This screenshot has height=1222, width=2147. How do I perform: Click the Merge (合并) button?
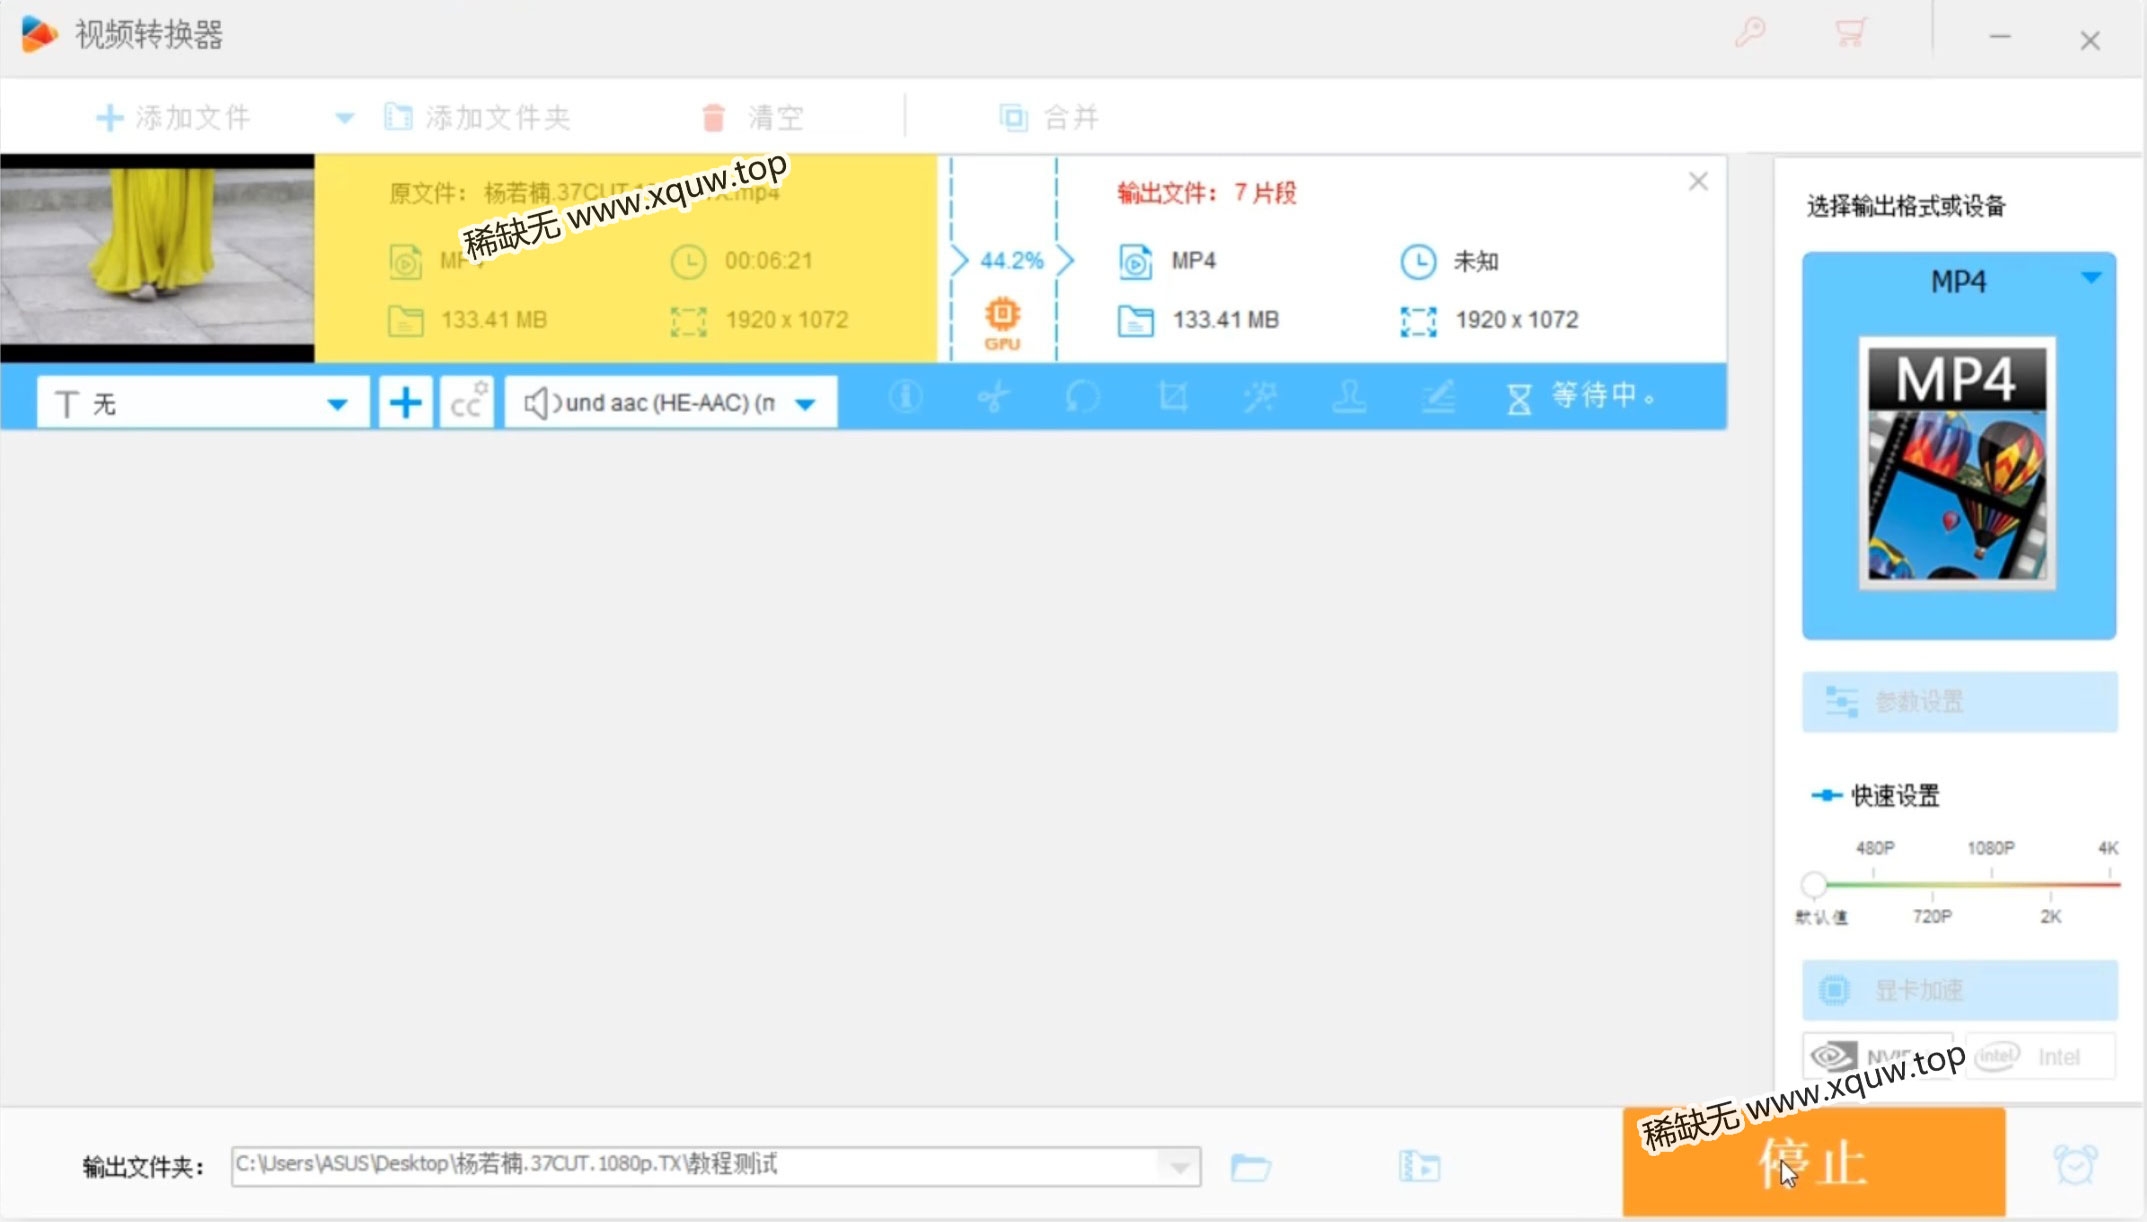pyautogui.click(x=1049, y=118)
